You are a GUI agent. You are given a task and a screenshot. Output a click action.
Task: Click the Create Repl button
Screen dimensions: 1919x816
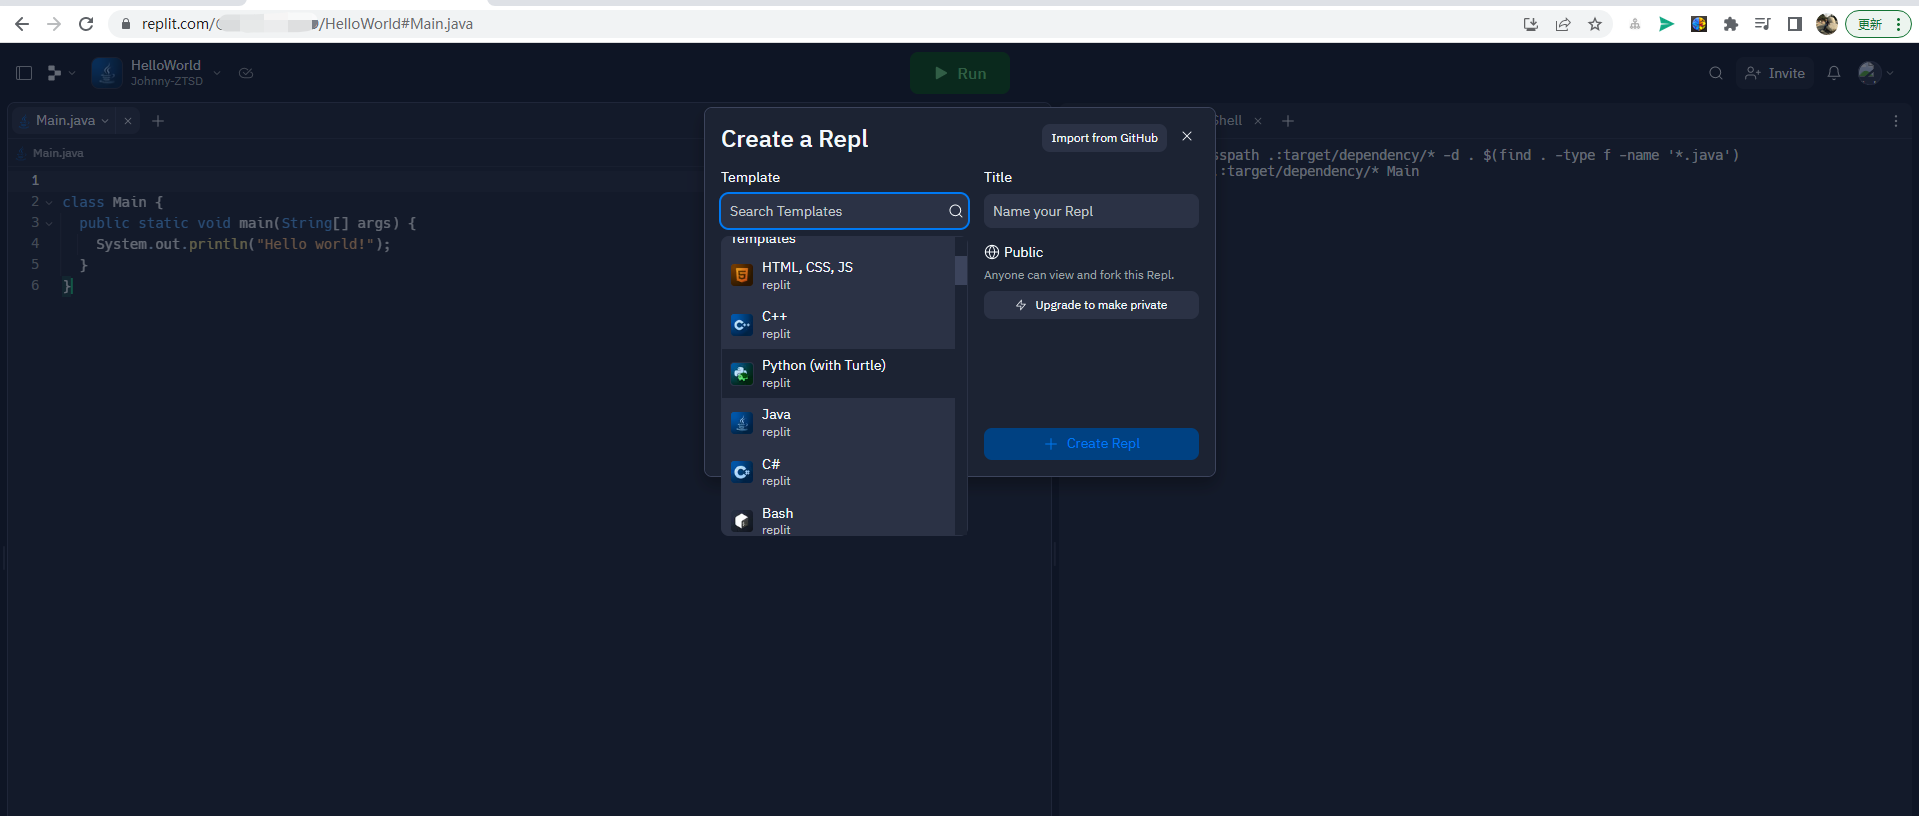pyautogui.click(x=1091, y=444)
